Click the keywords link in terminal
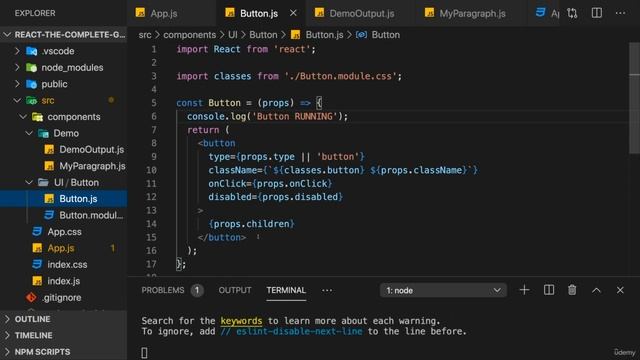The image size is (640, 360). (241, 321)
